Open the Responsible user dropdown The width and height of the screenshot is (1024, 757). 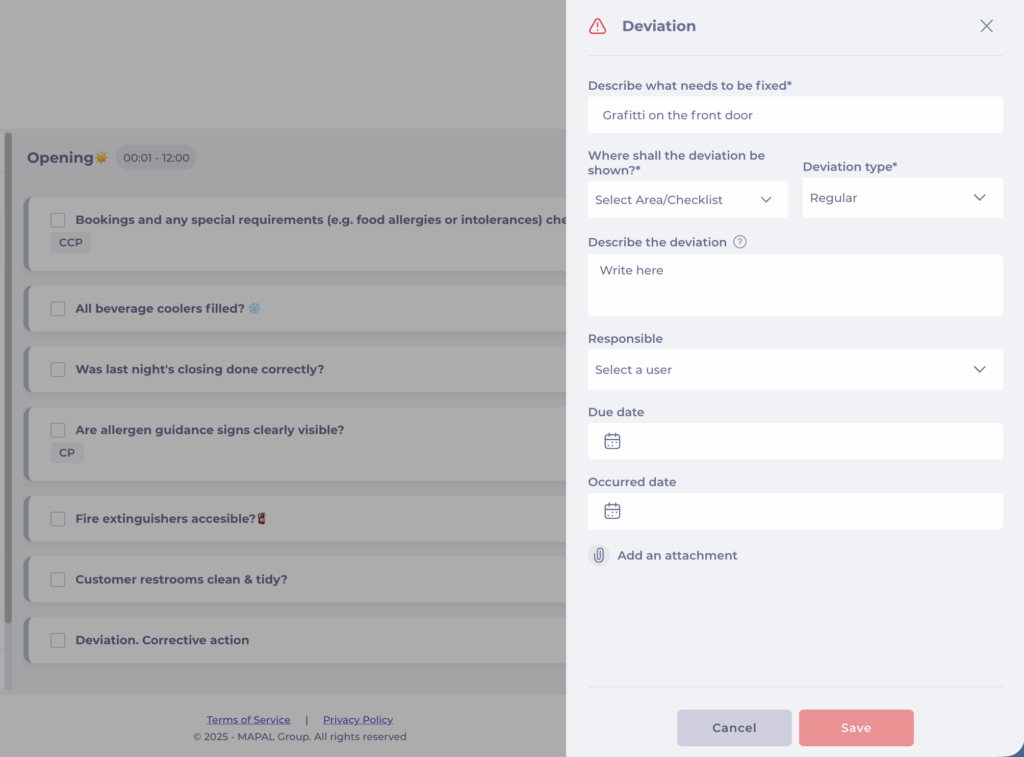coord(794,370)
